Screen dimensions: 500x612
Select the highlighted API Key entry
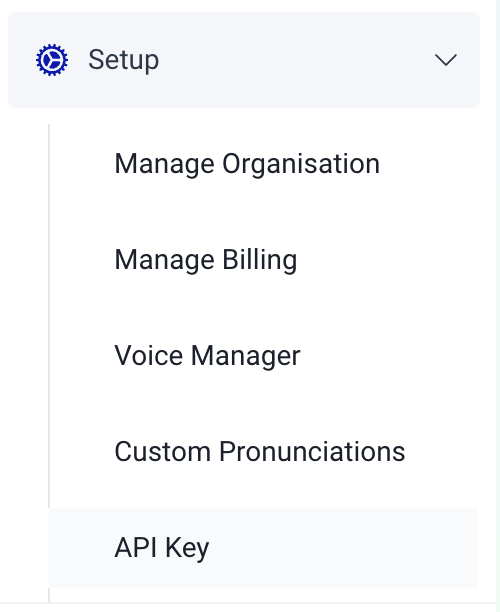263,548
